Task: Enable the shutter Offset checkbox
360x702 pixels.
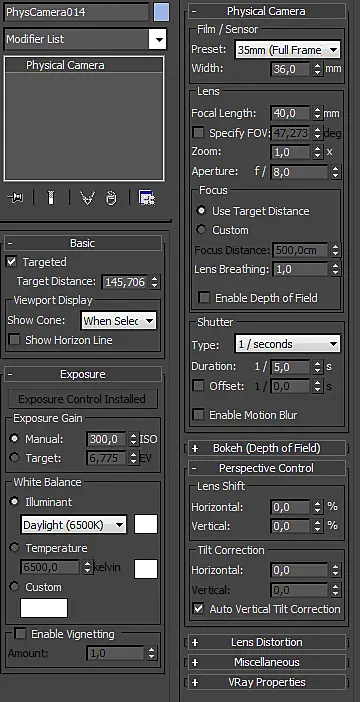Action: (x=198, y=386)
